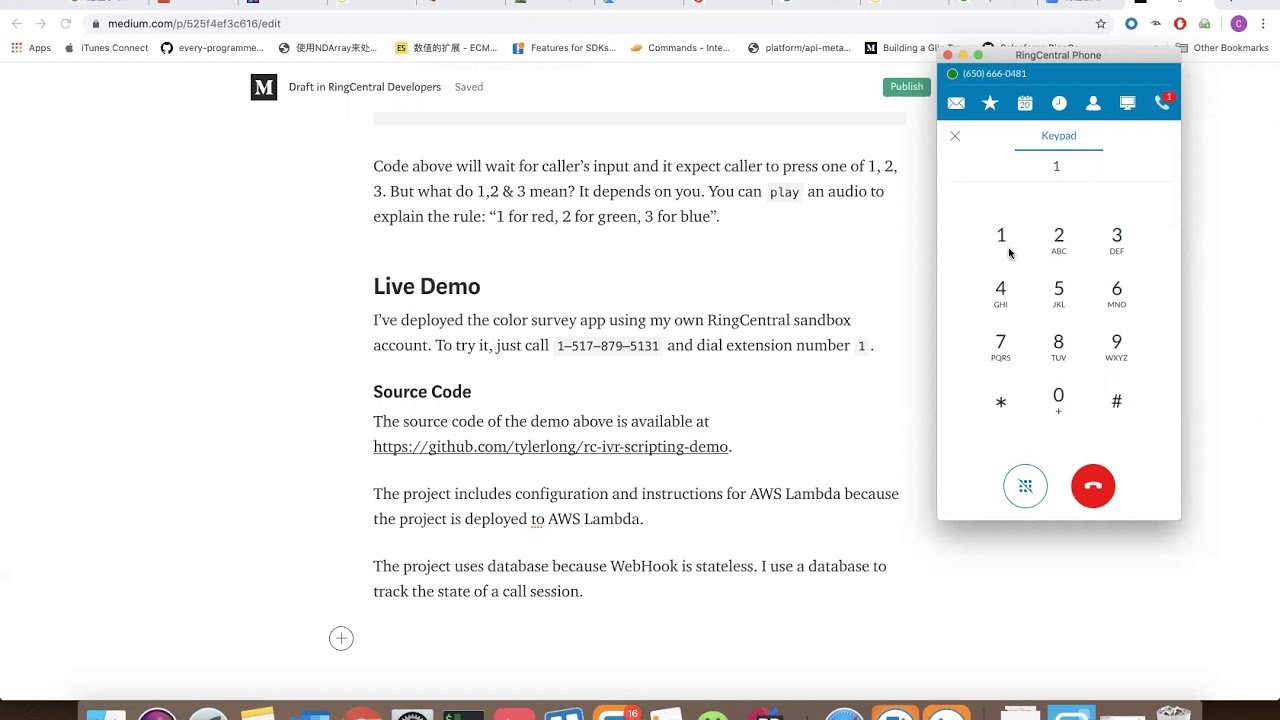Screen dimensions: 1280x720
Task: Bookmark page with star icon
Action: tap(1101, 23)
